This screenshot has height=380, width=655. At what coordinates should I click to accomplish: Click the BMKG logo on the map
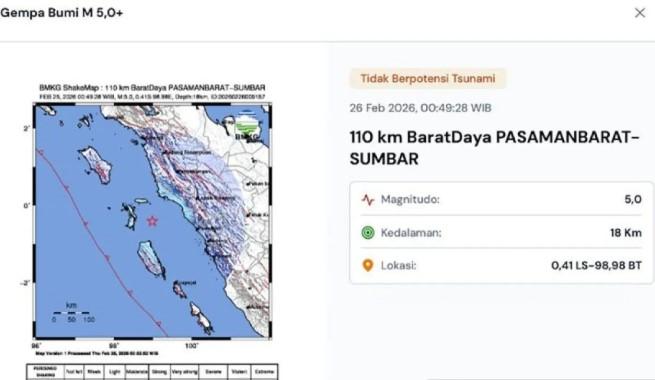pos(247,126)
